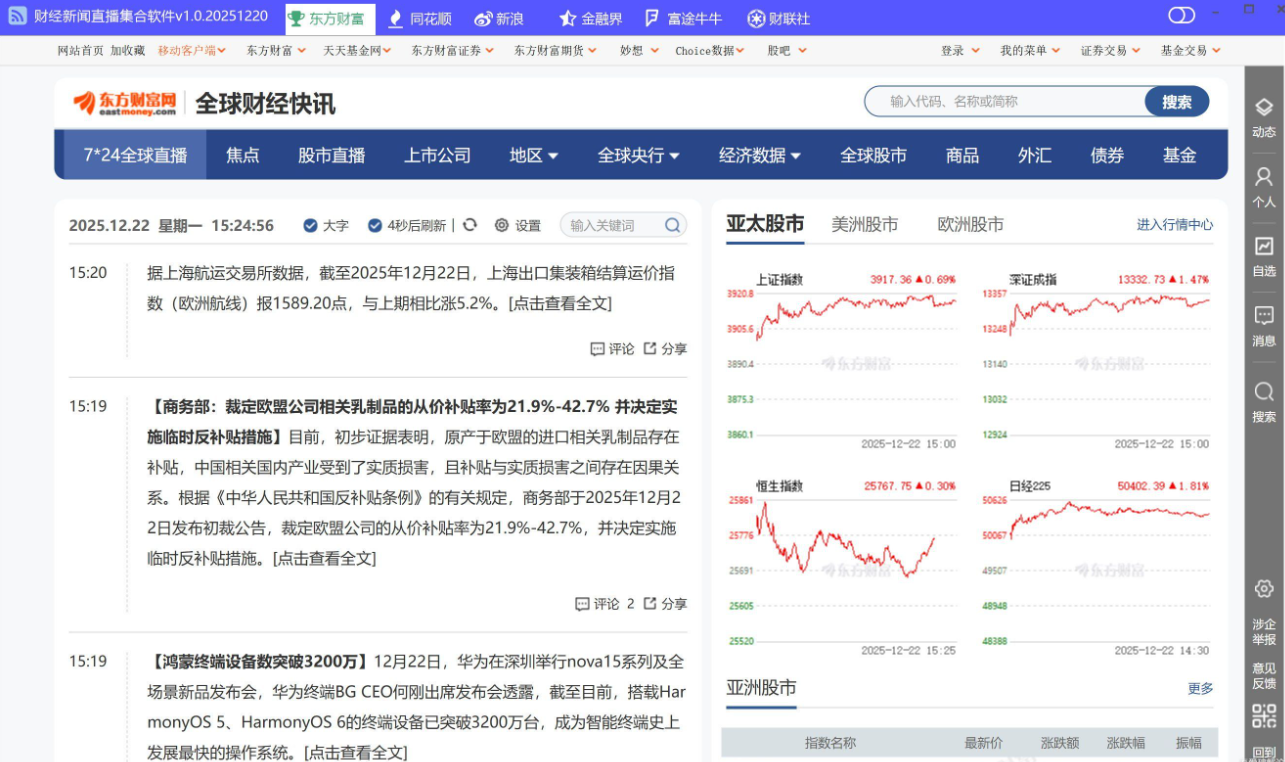Click the 搜索 magnifier icon in sidebar

1263,391
